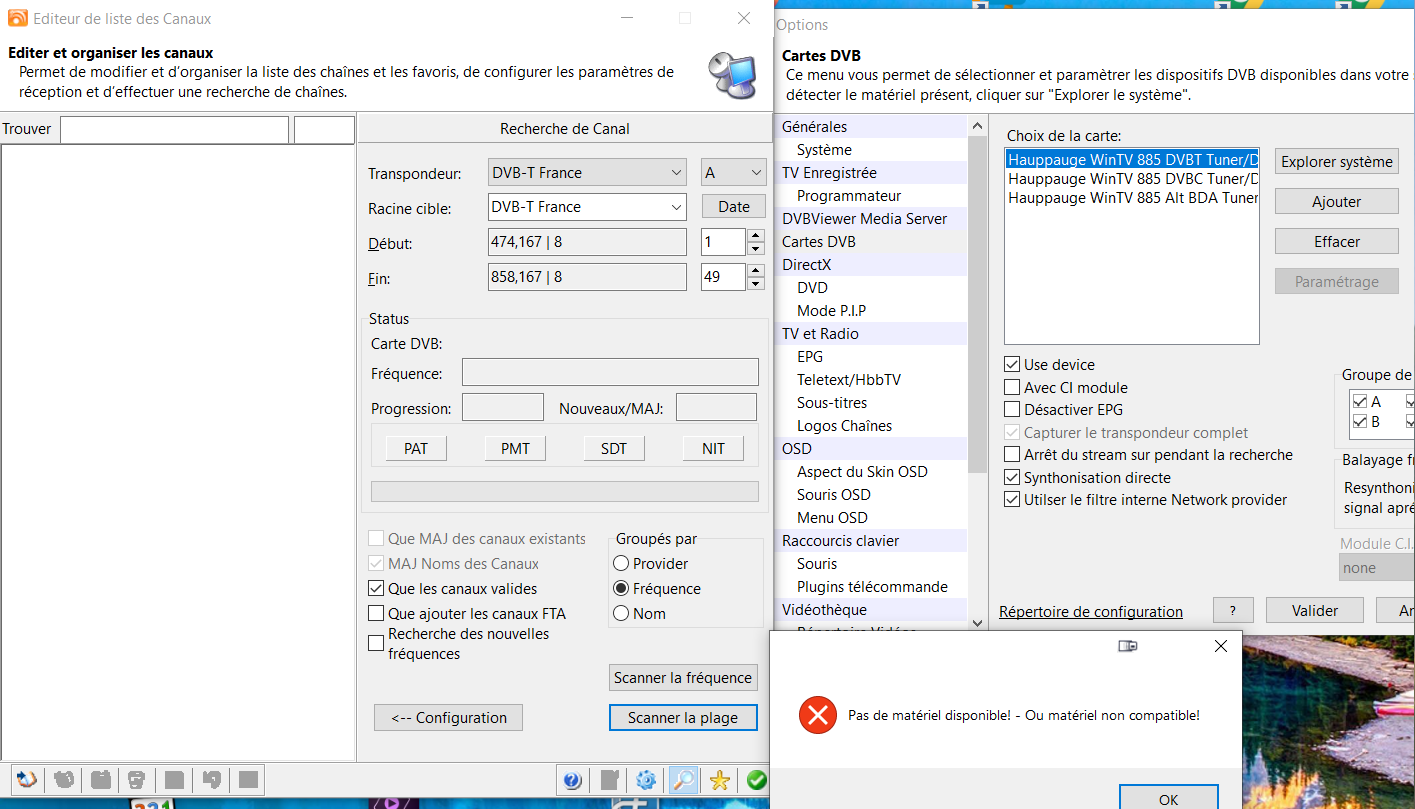Click the blue-orange arrow icon at bottom left
The width and height of the screenshot is (1415, 809).
(x=27, y=780)
